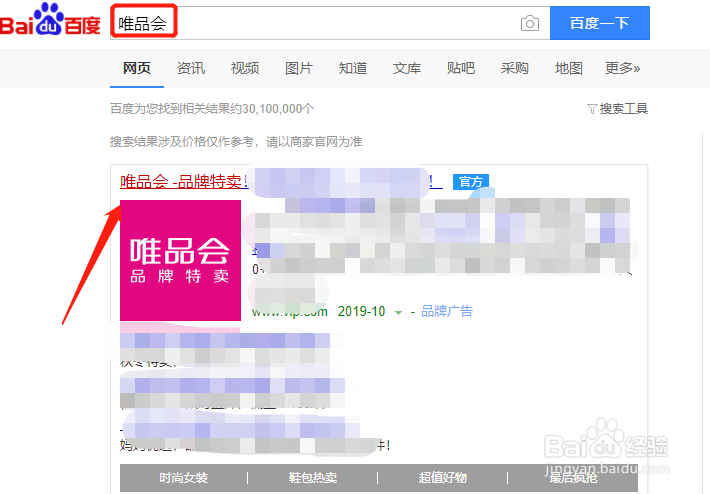710x494 pixels.
Task: Expand the dropdown arrow next to 2019-10
Action: (x=398, y=312)
